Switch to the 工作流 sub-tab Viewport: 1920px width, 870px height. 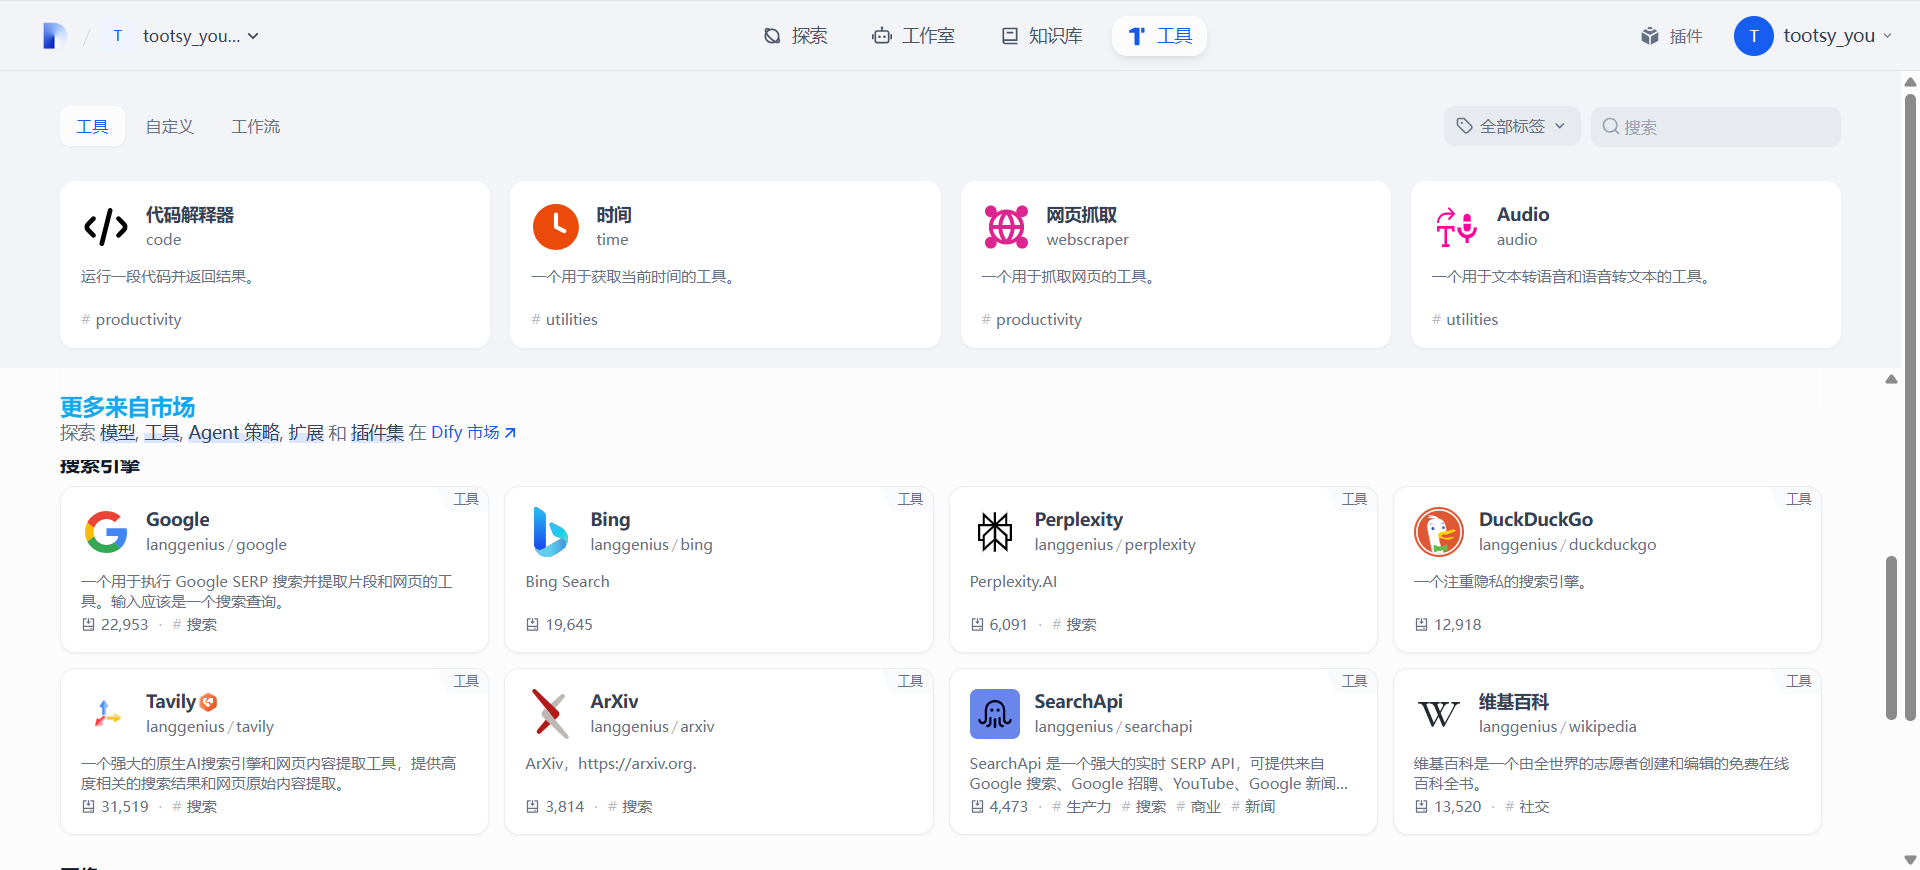point(256,126)
